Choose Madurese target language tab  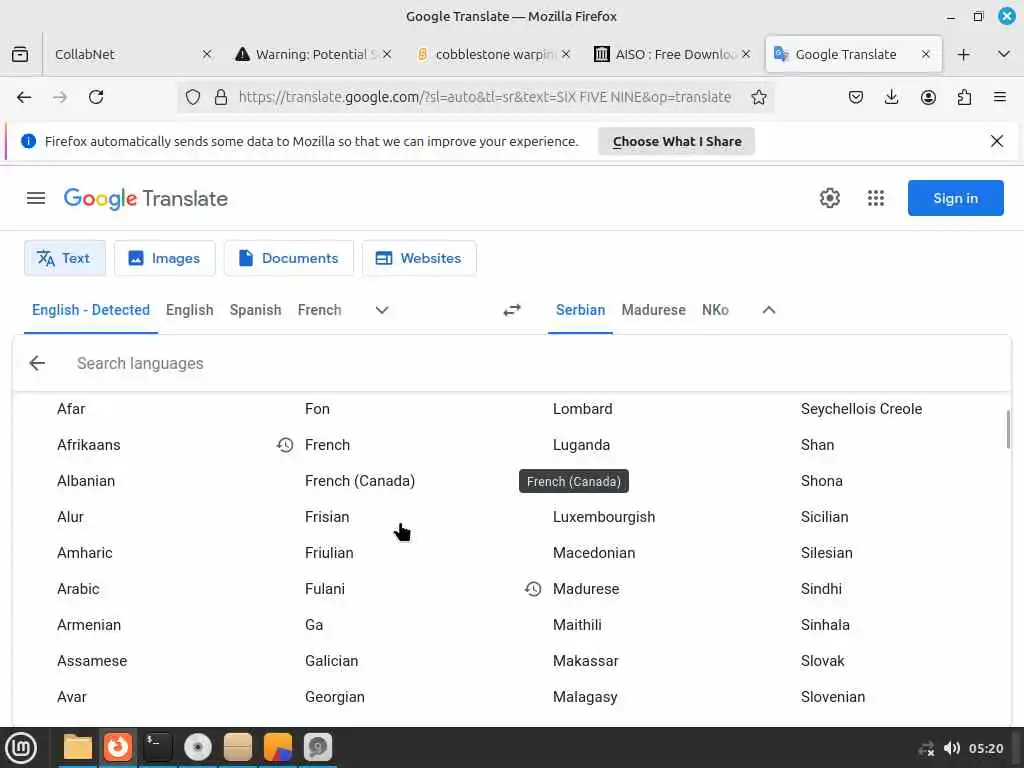click(x=653, y=310)
